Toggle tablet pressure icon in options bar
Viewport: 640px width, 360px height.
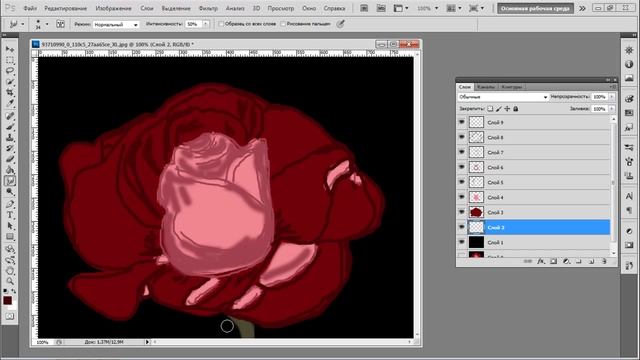[340, 24]
